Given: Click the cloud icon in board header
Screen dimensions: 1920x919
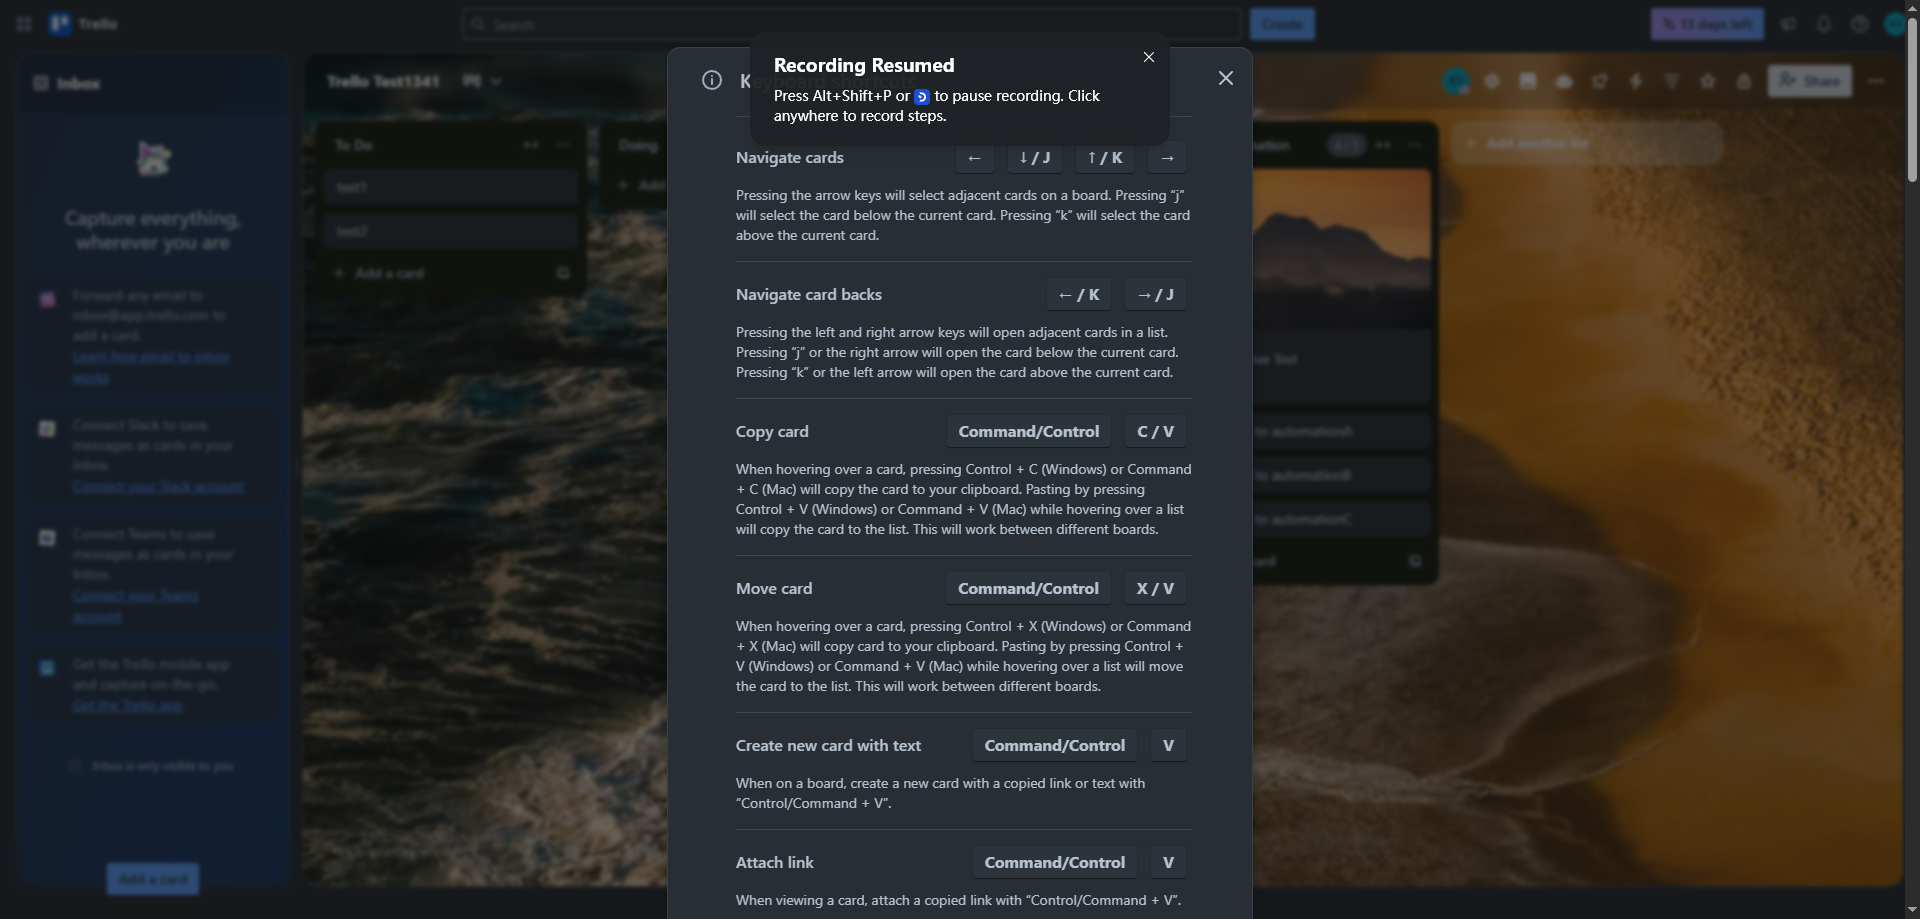Looking at the screenshot, I should point(1564,81).
